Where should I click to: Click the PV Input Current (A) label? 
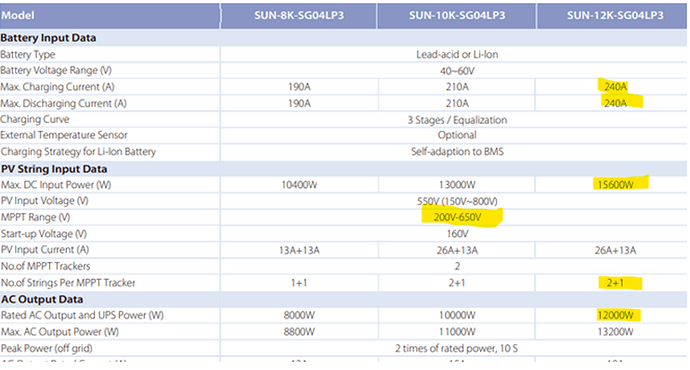[x=44, y=249]
